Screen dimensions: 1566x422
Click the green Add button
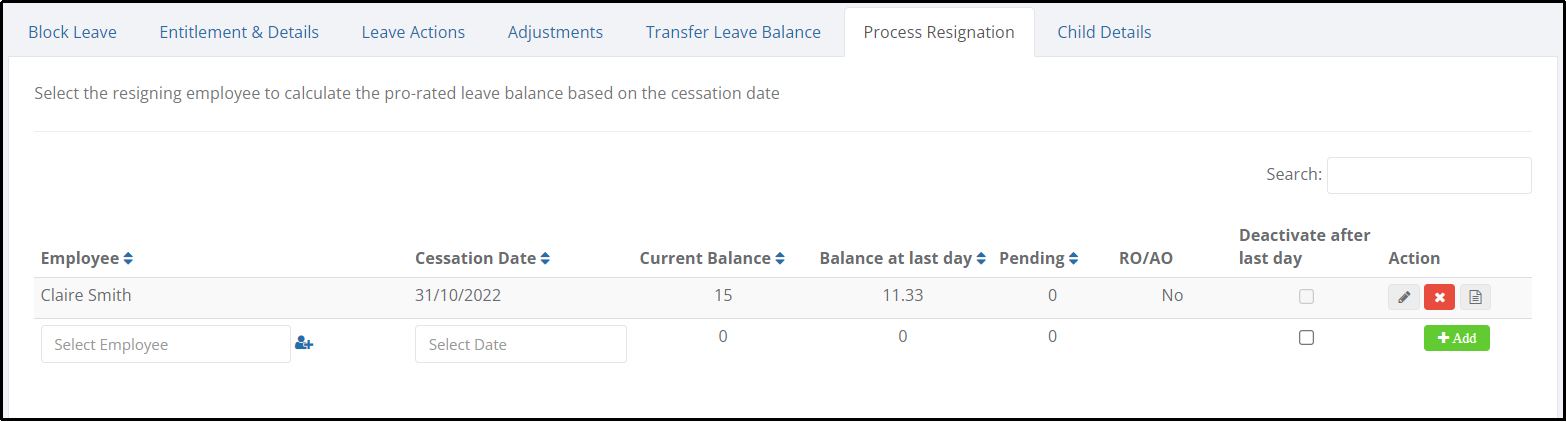[1456, 338]
